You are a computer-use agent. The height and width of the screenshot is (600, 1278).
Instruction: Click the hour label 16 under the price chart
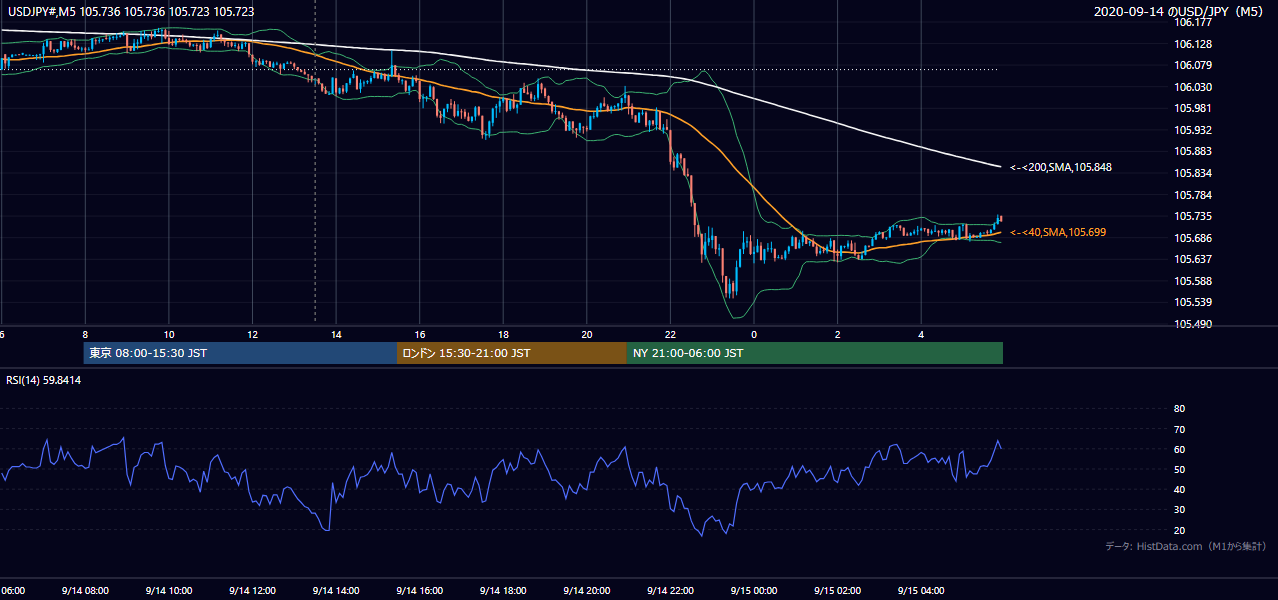tap(420, 335)
